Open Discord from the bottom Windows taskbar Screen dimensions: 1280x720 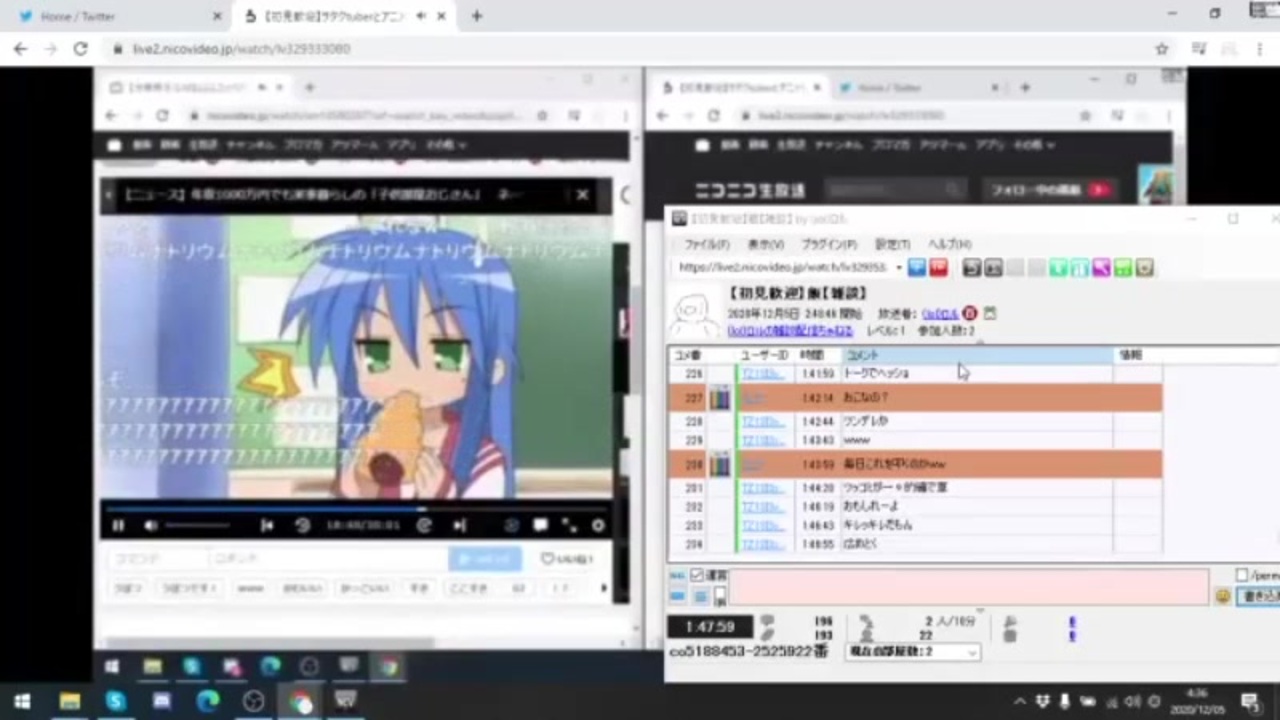click(x=162, y=702)
